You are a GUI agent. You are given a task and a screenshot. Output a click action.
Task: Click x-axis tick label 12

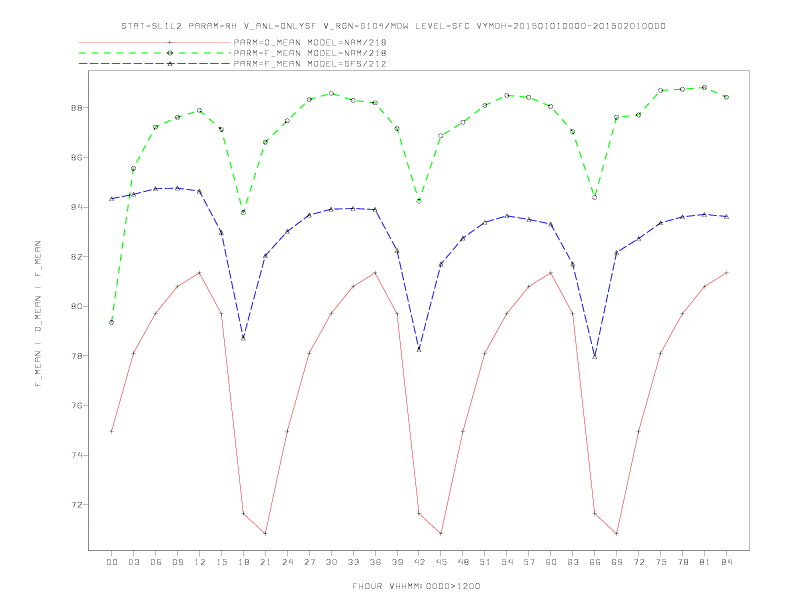[200, 562]
